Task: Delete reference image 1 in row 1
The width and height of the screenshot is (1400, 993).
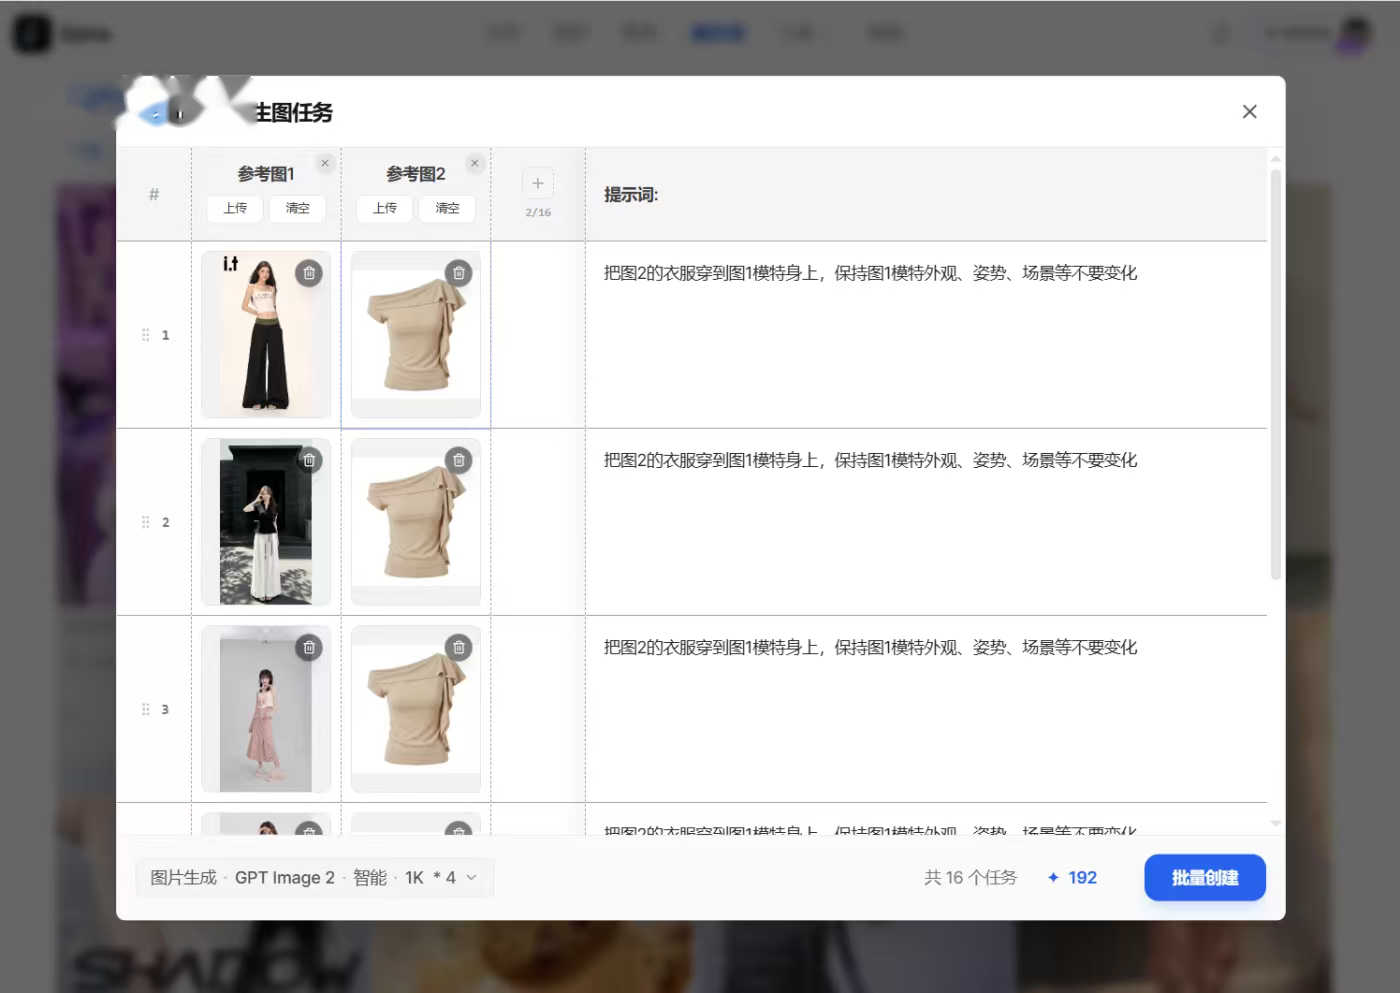Action: (309, 273)
